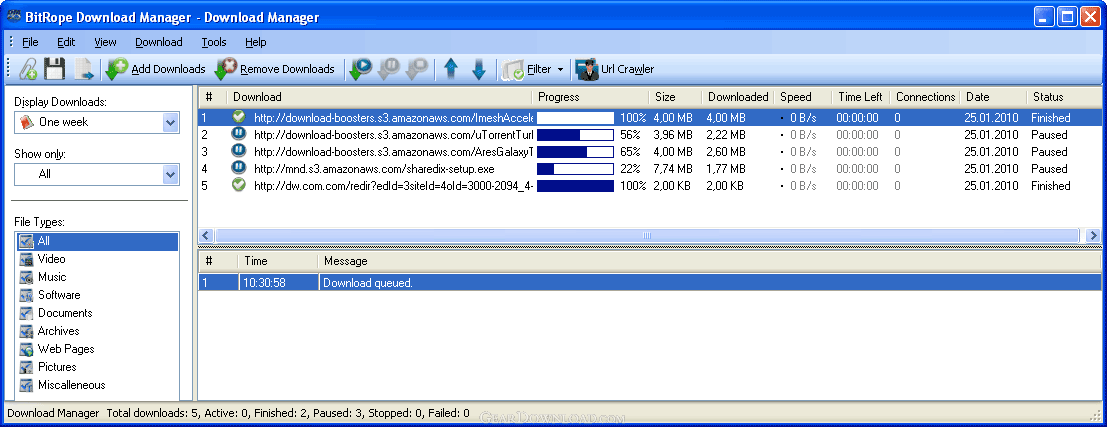This screenshot has height=427, width=1107.
Task: Select the dw.com redir download URL
Action: click(x=393, y=186)
